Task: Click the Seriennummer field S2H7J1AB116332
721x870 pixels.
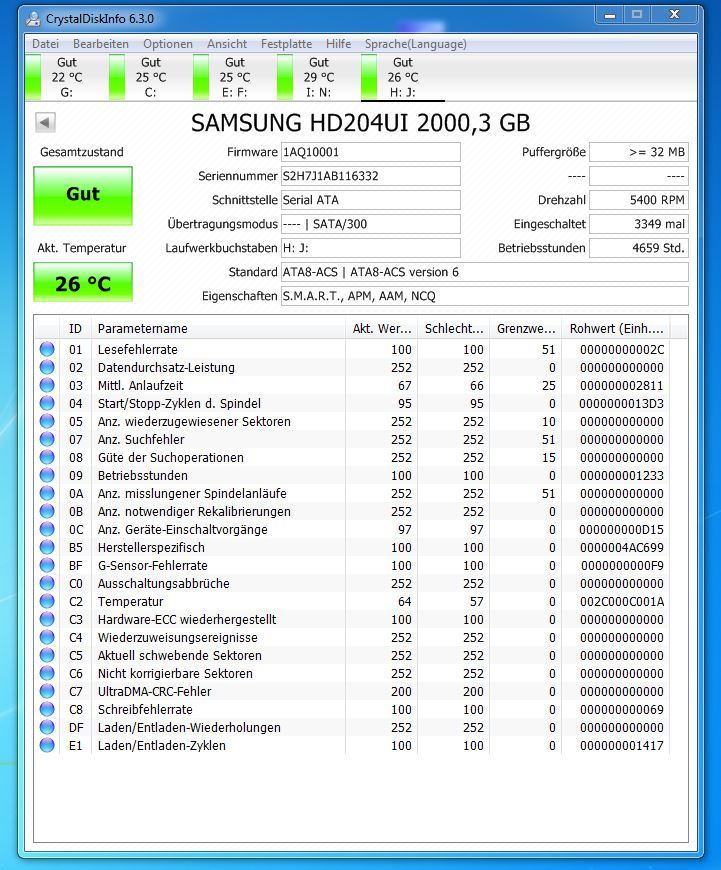Action: coord(371,176)
